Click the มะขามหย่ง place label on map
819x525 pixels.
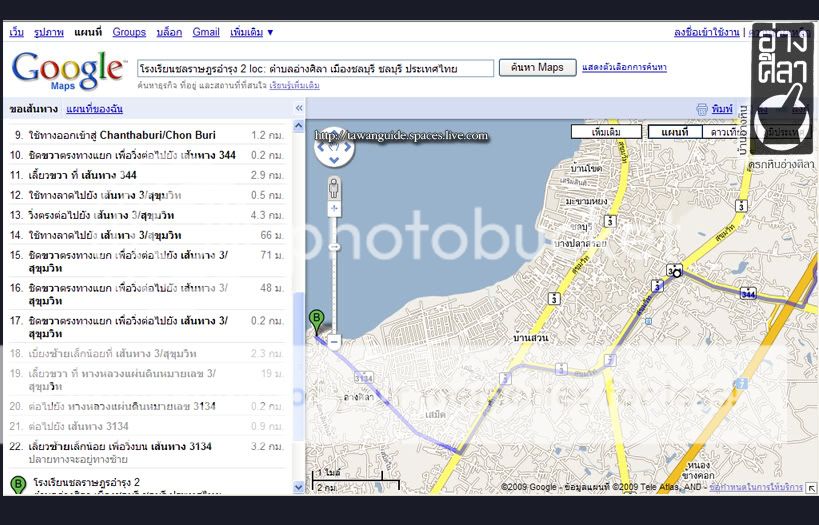coord(586,201)
